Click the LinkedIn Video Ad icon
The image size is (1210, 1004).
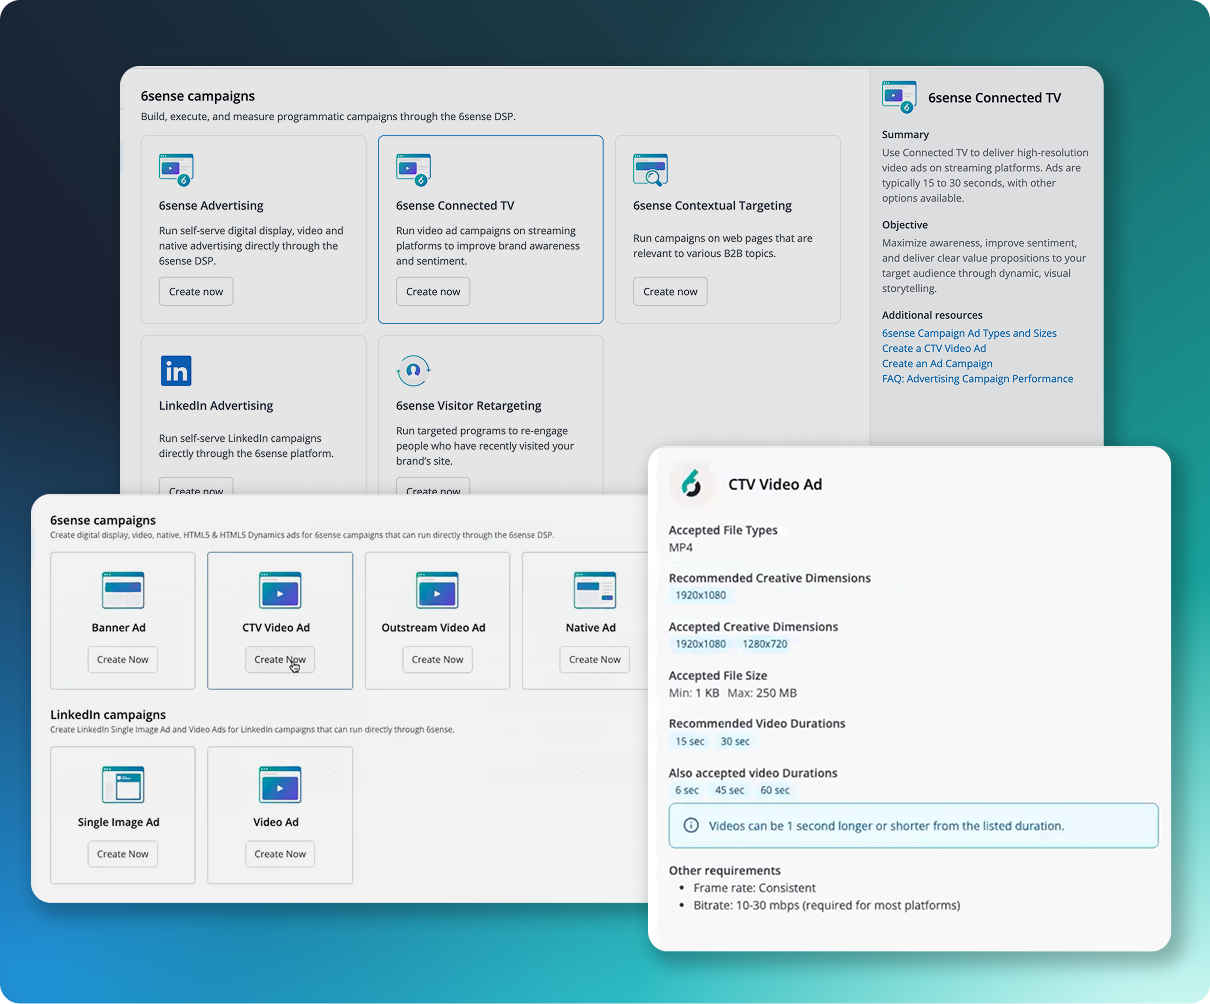280,785
